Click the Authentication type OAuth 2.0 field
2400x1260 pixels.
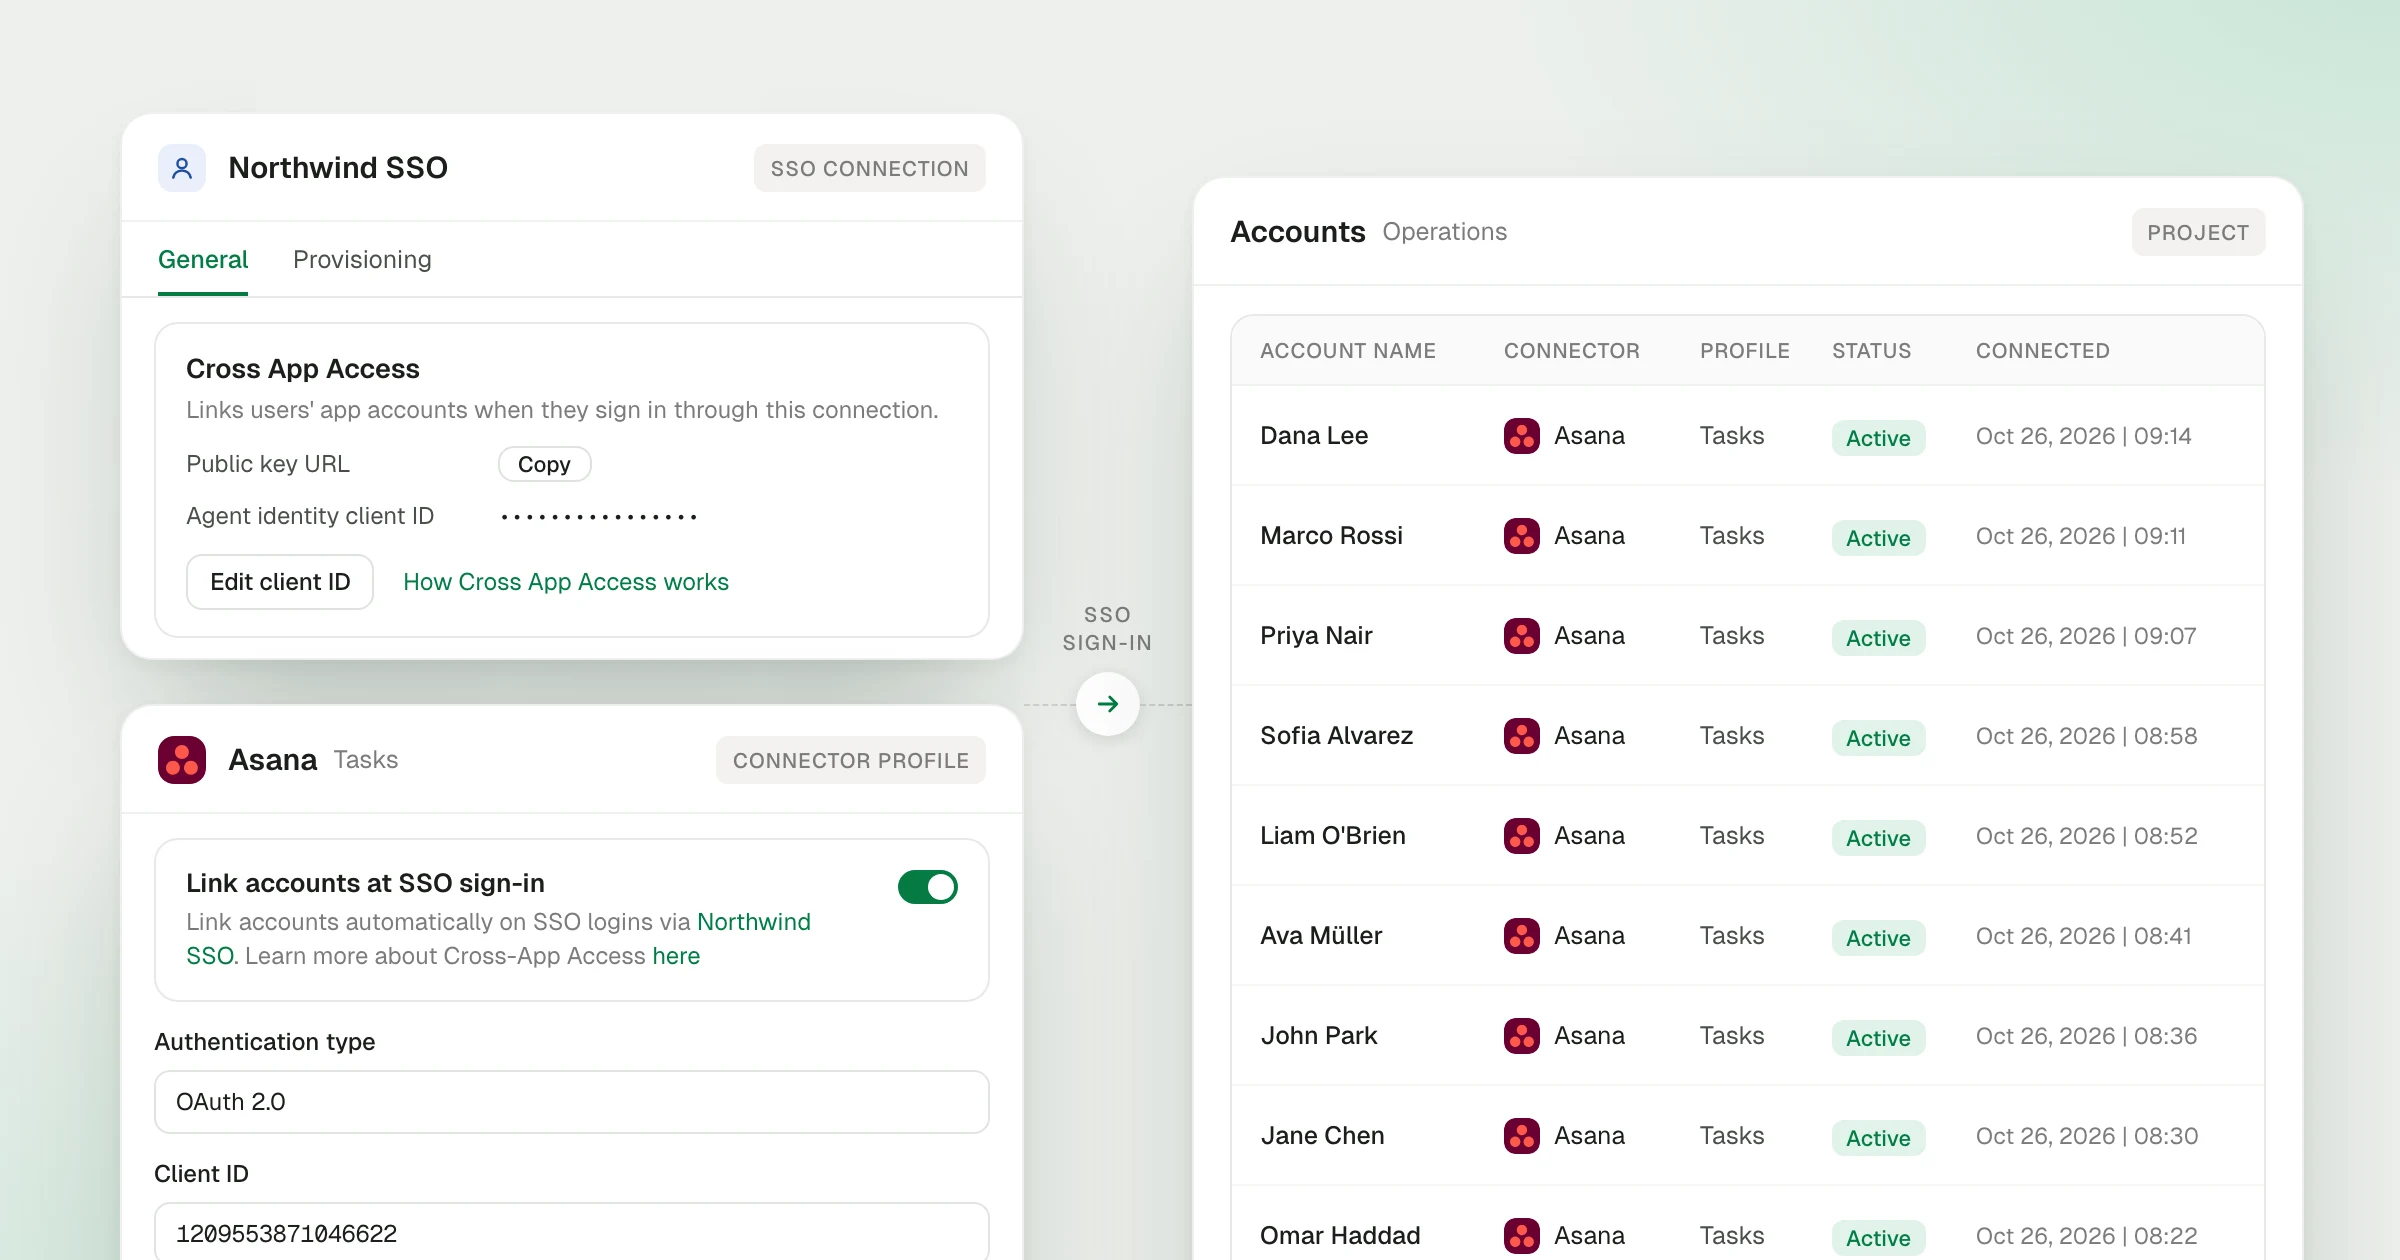pos(572,1102)
